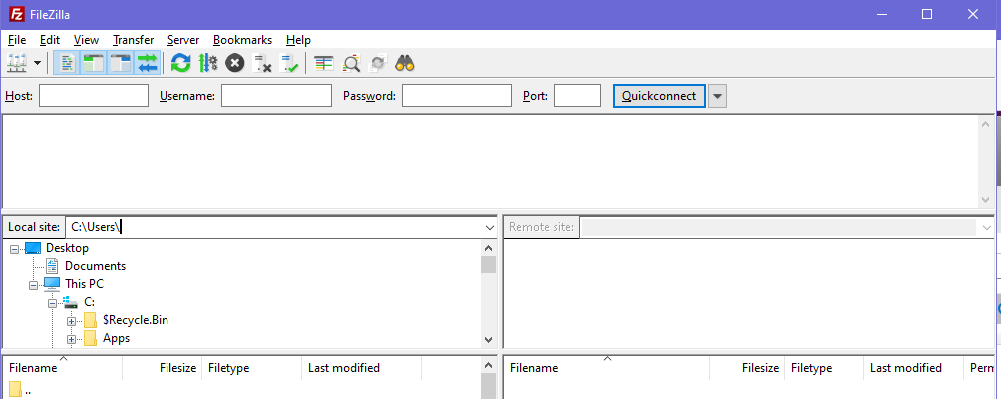The width and height of the screenshot is (1001, 399).
Task: Toggle message log display
Action: (66, 63)
